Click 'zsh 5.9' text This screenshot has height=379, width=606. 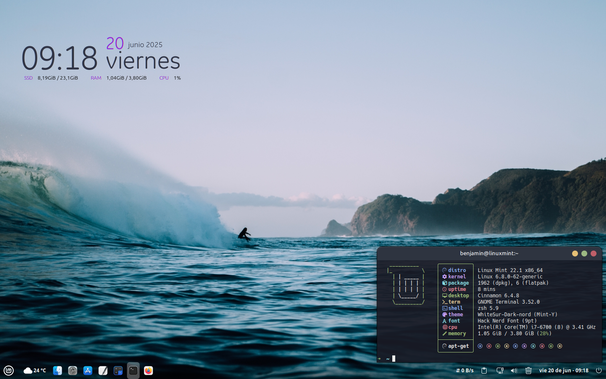pos(488,308)
